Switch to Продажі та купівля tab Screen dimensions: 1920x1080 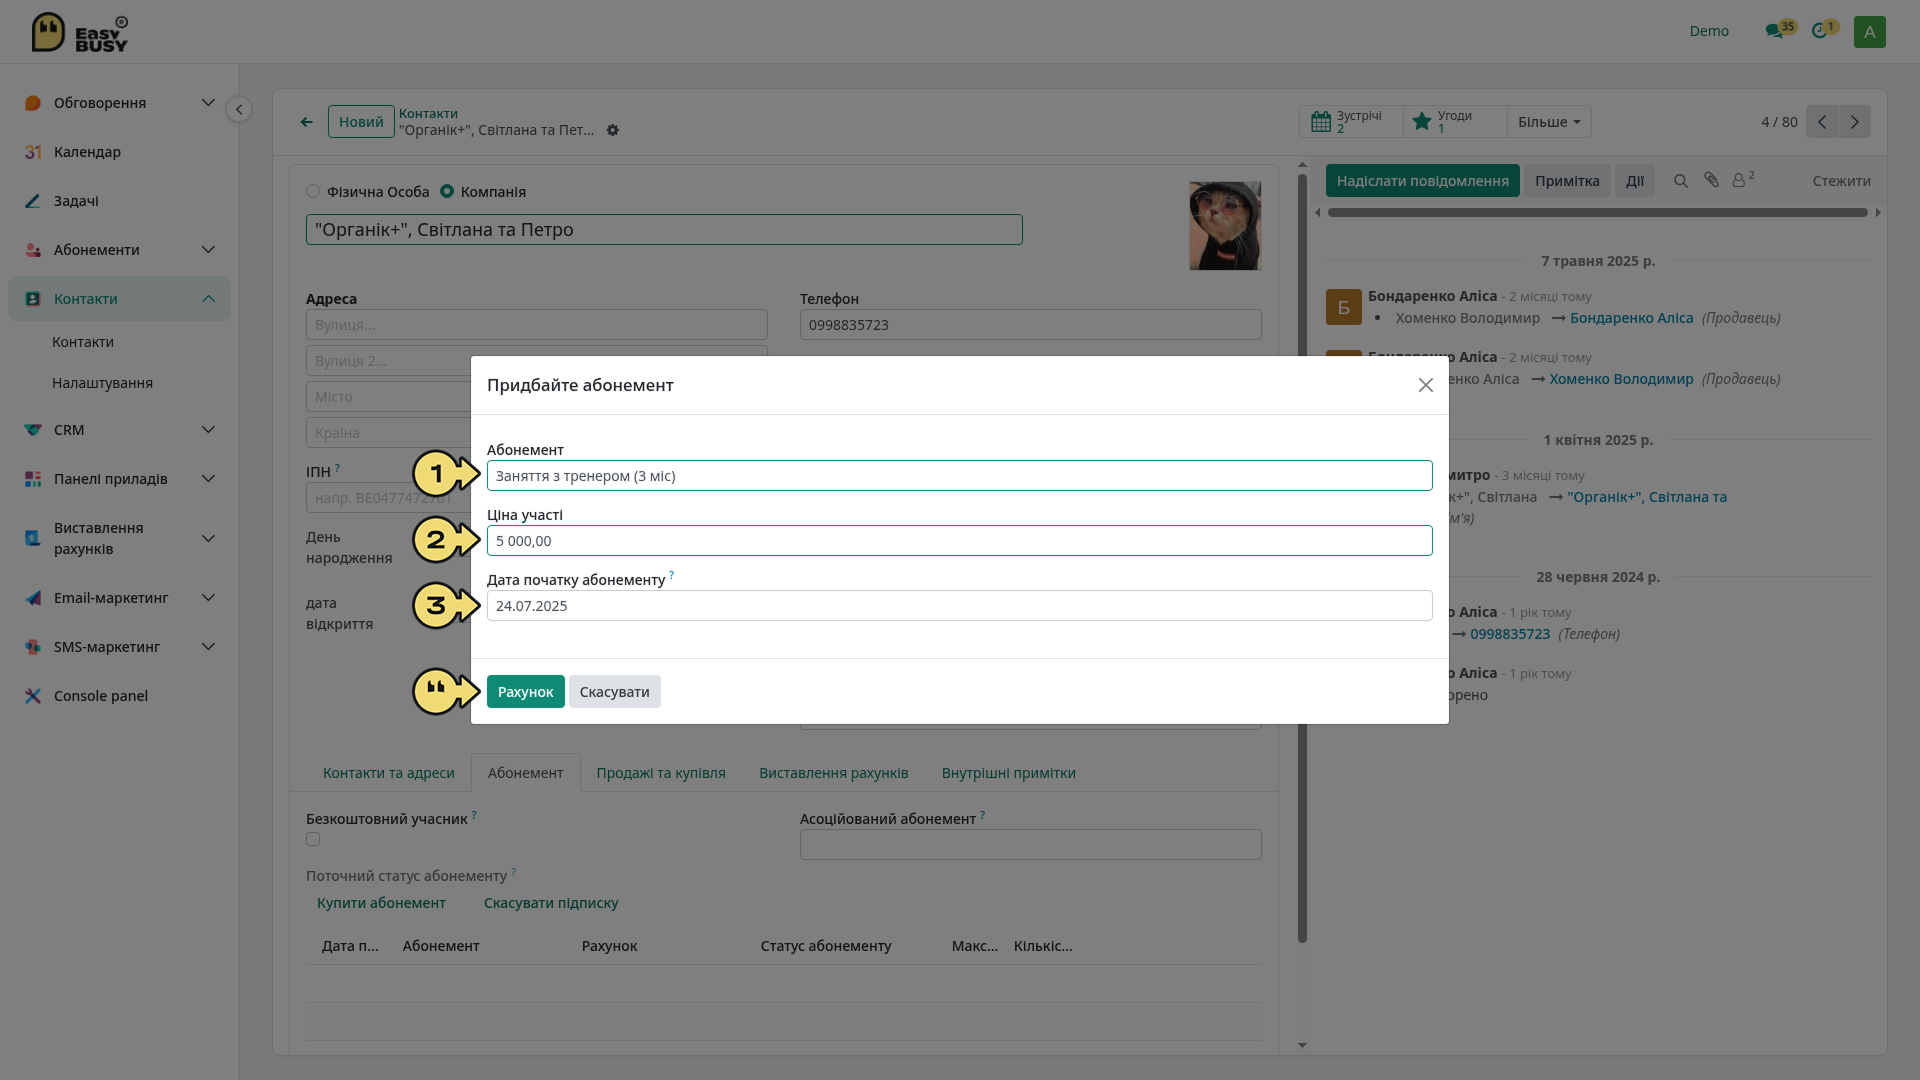click(661, 773)
